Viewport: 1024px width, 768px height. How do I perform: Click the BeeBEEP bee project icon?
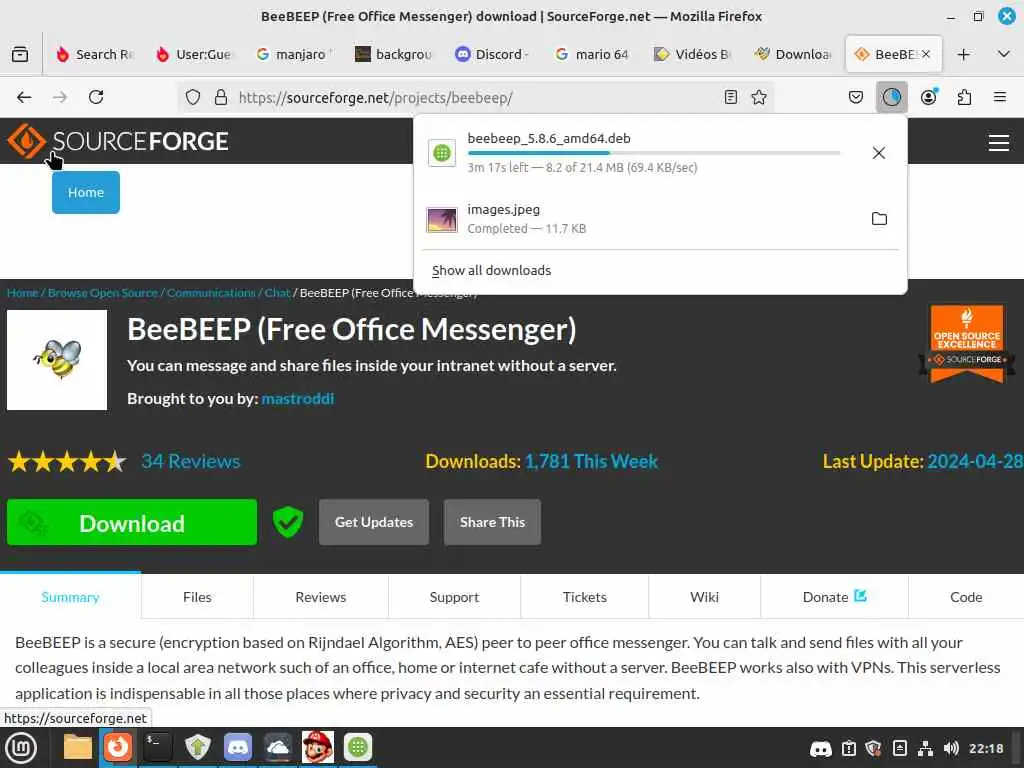pyautogui.click(x=57, y=360)
